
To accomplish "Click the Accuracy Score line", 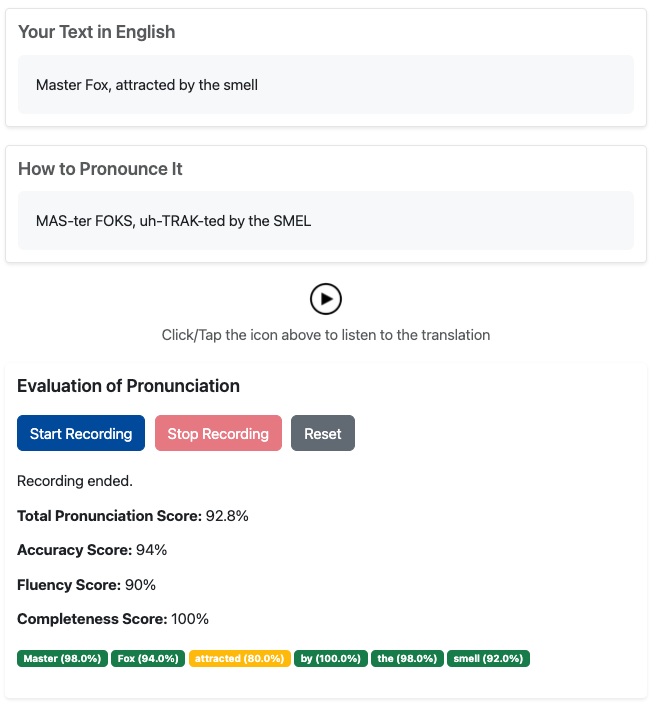I will [92, 550].
